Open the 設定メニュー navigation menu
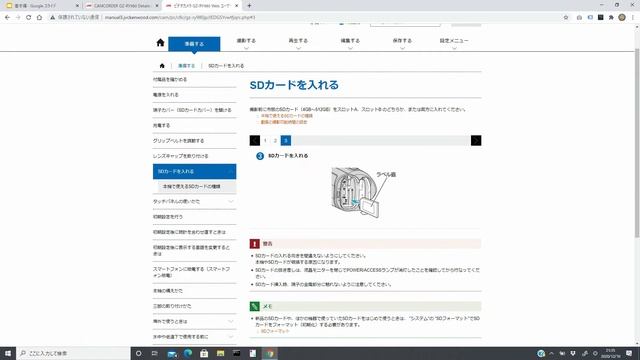Screen dimensions: 640x360 pyautogui.click(x=454, y=42)
